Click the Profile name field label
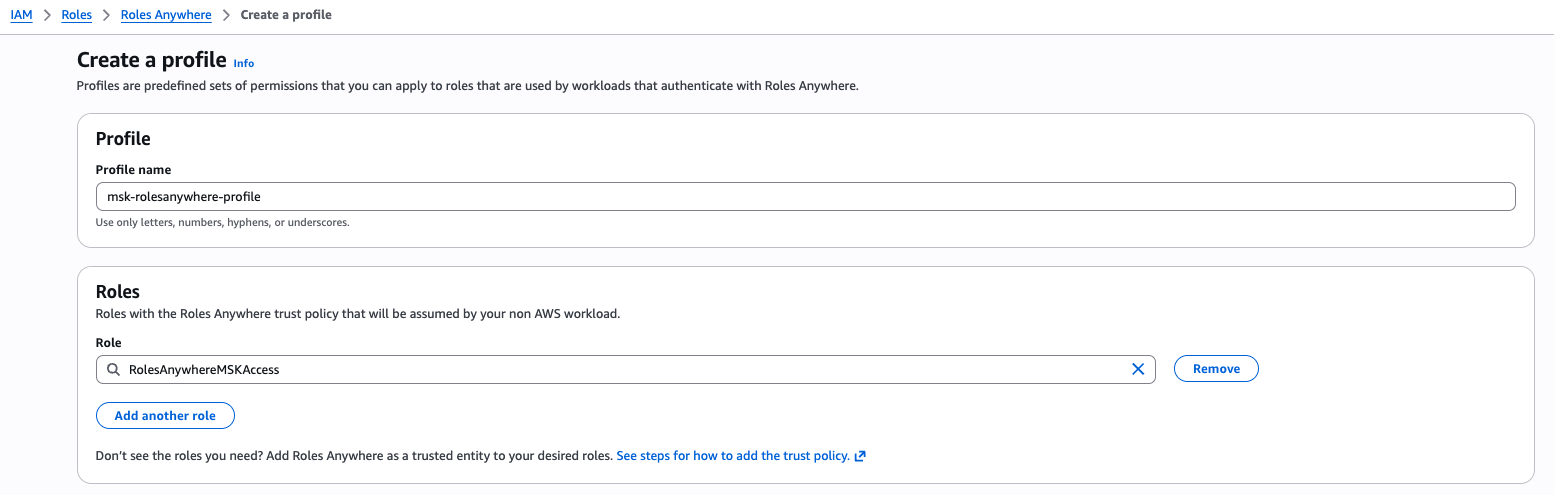Viewport: 1554px width, 495px height. [133, 170]
